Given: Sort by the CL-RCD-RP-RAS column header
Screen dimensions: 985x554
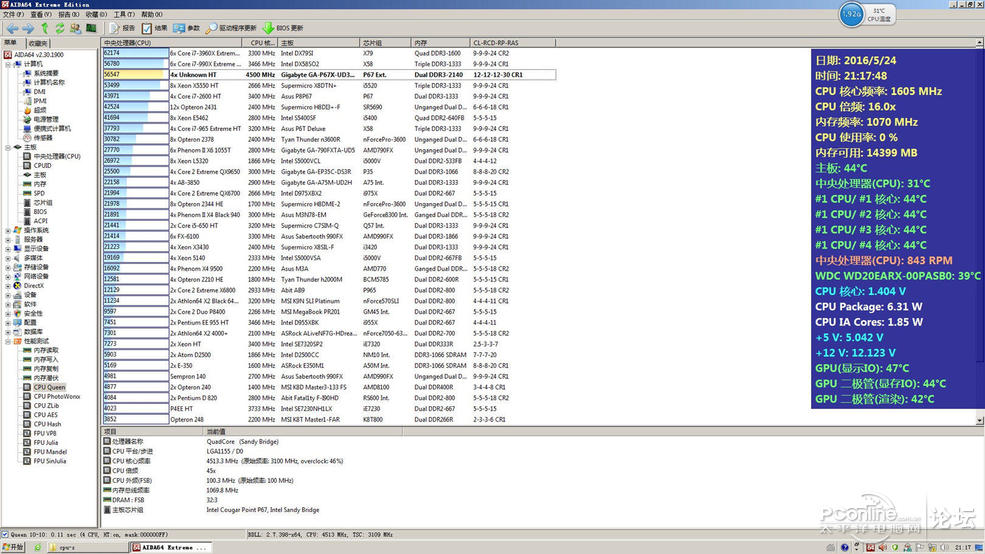Looking at the screenshot, I should coord(512,43).
